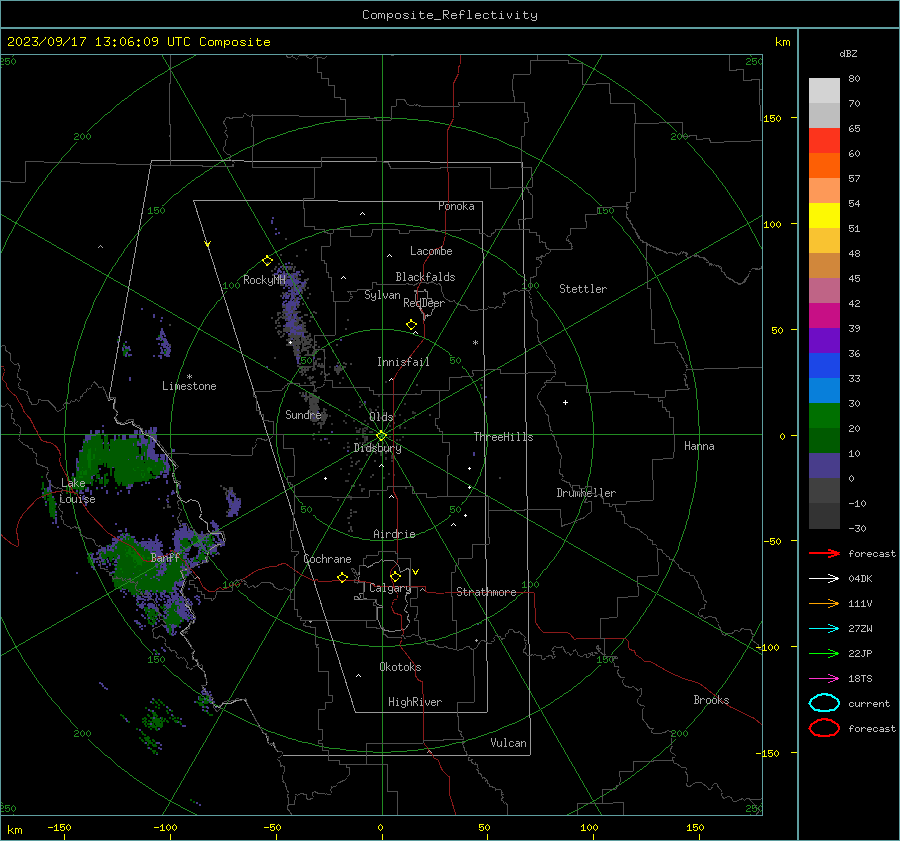Click the Limestone label

point(189,386)
